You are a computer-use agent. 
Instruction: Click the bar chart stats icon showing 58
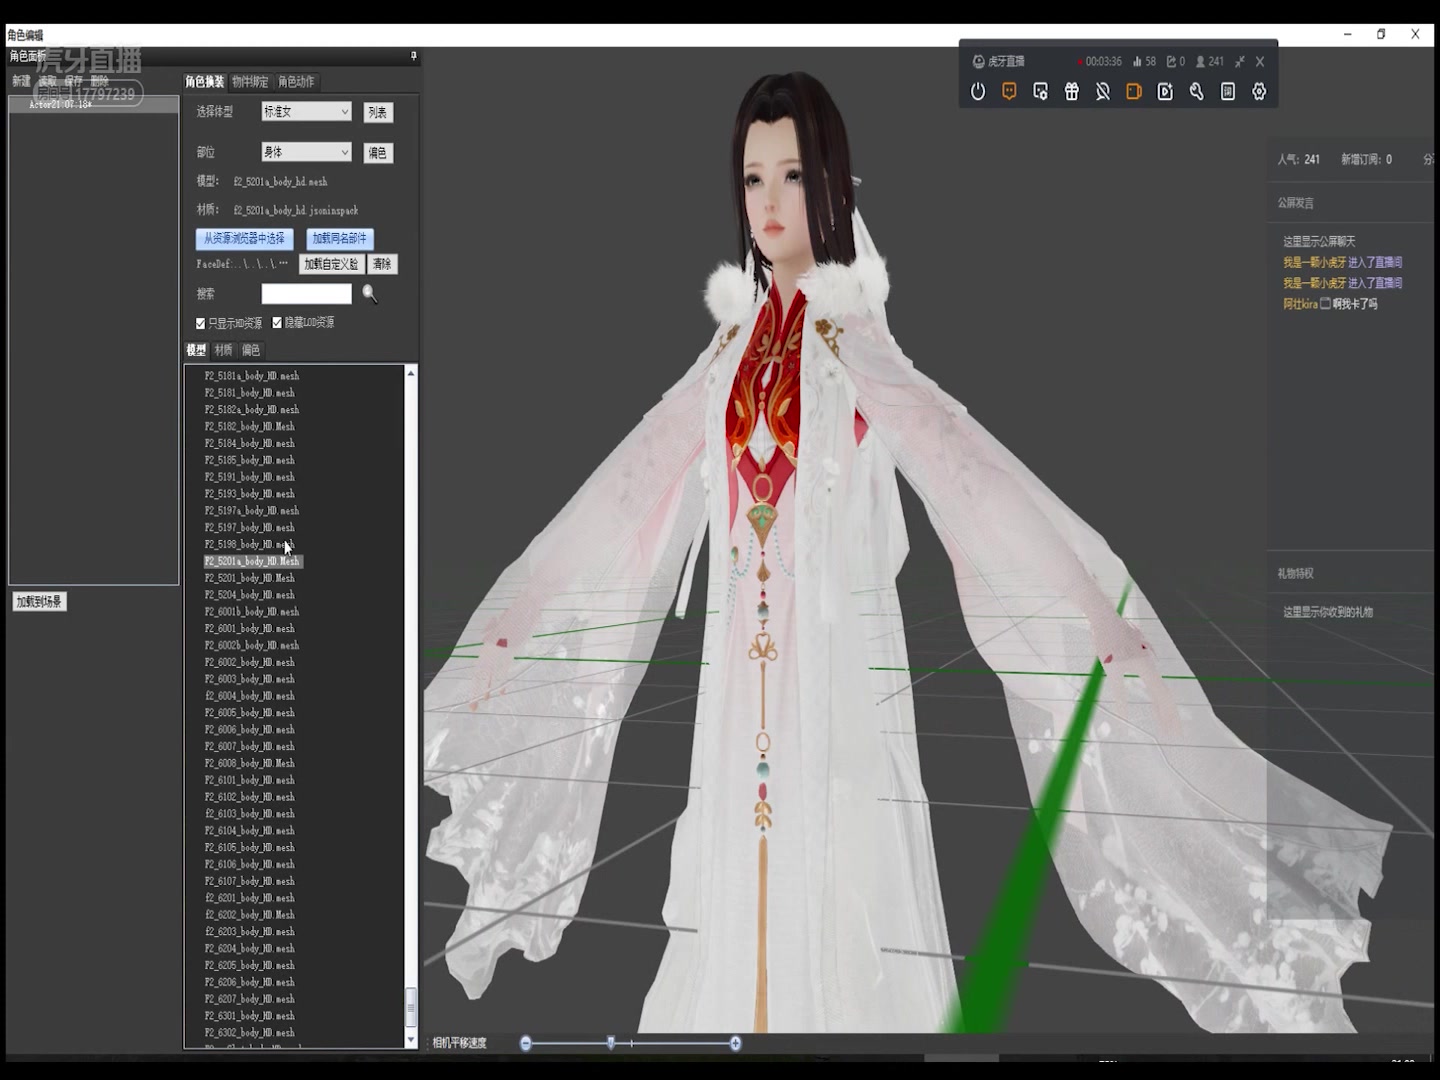(1137, 61)
